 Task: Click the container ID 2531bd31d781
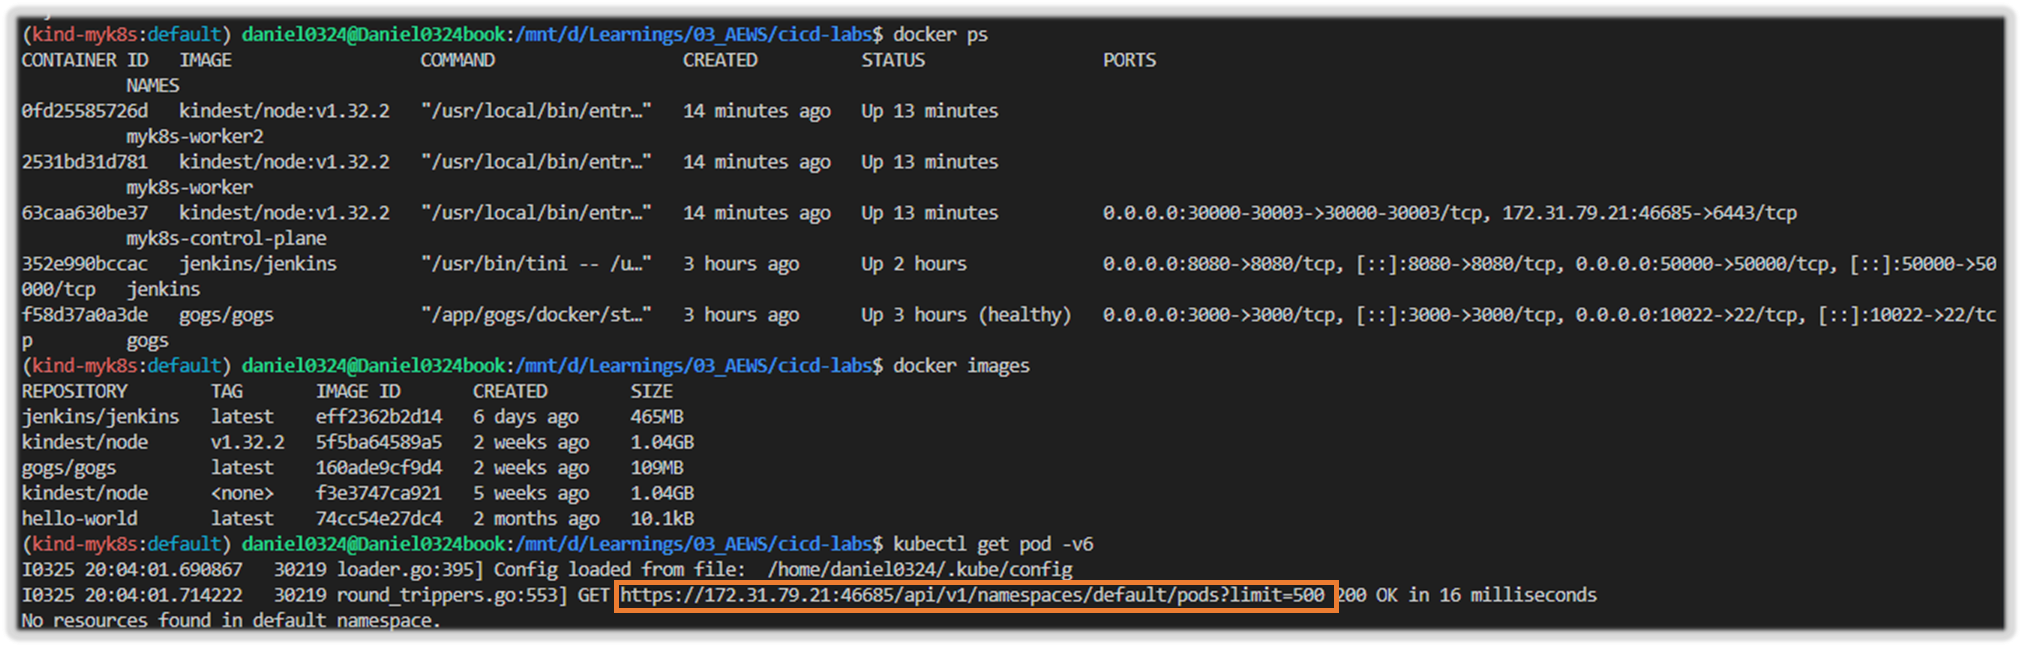85,162
